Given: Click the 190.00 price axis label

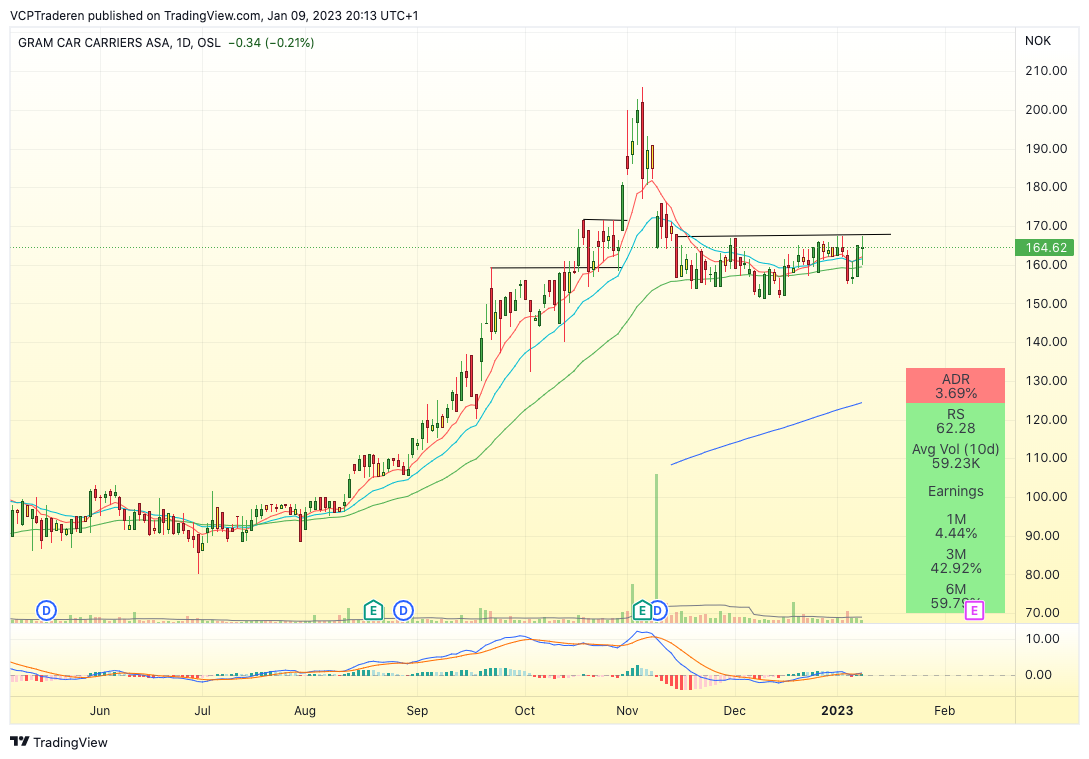Looking at the screenshot, I should 1046,149.
